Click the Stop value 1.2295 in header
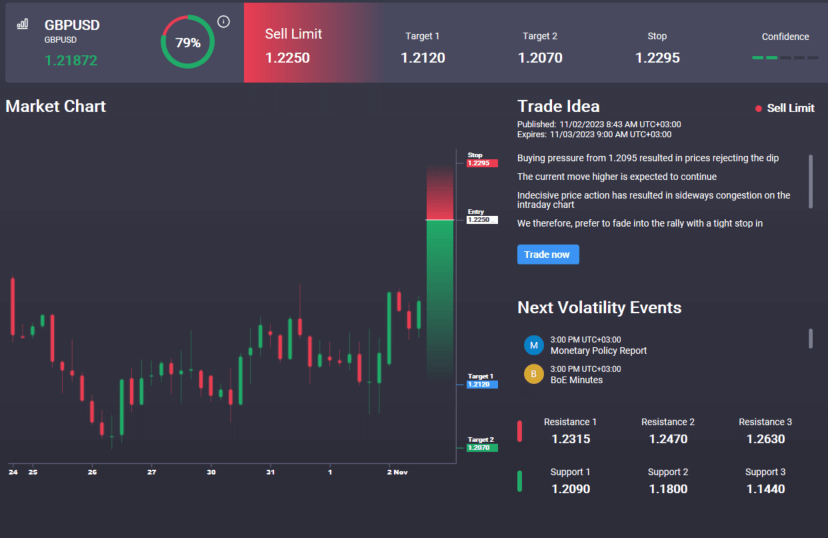 [x=657, y=58]
